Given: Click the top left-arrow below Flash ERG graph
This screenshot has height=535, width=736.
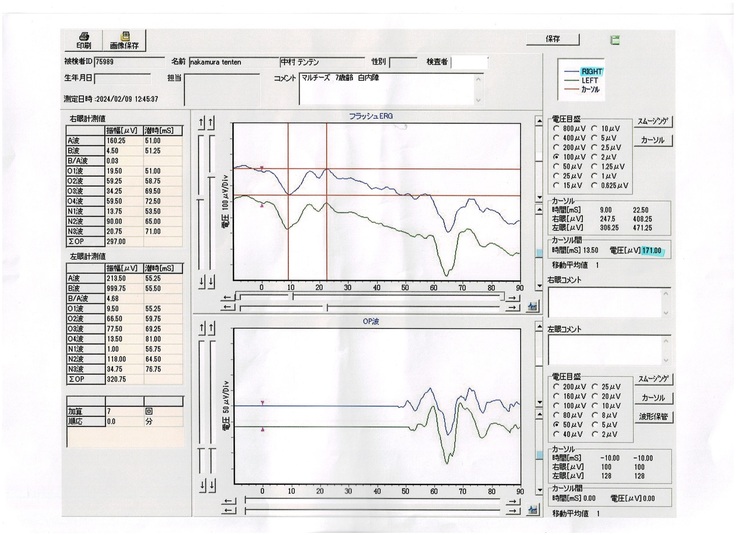Looking at the screenshot, I should tap(227, 296).
